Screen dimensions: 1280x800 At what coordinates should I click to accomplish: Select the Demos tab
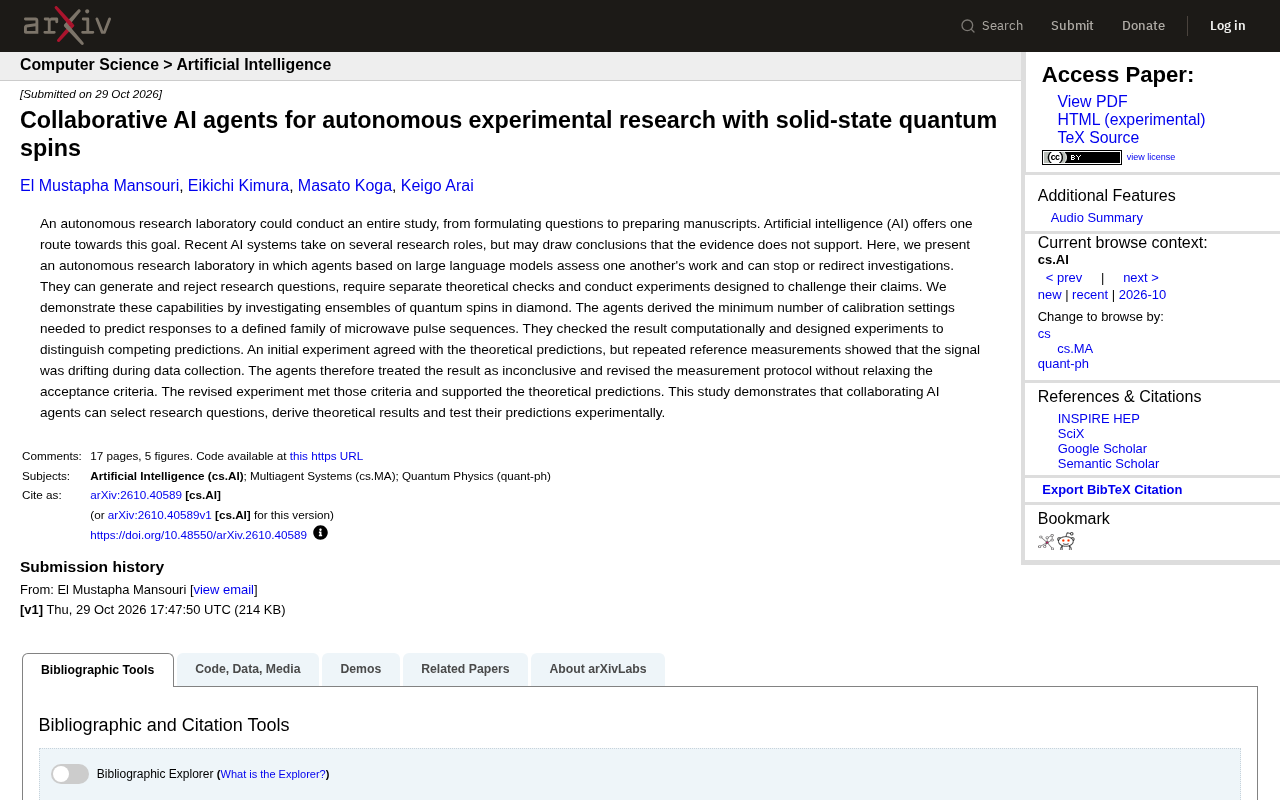click(x=361, y=669)
